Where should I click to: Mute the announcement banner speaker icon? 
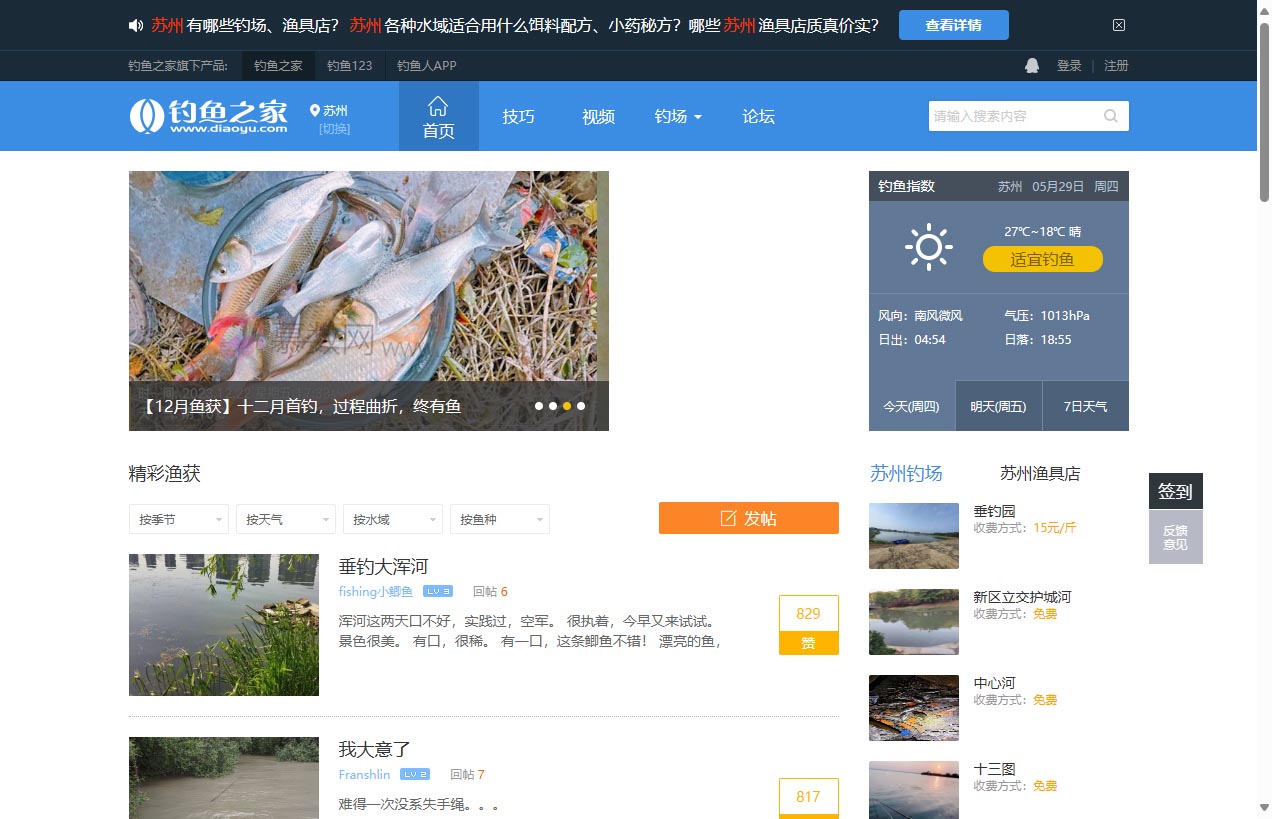click(136, 24)
